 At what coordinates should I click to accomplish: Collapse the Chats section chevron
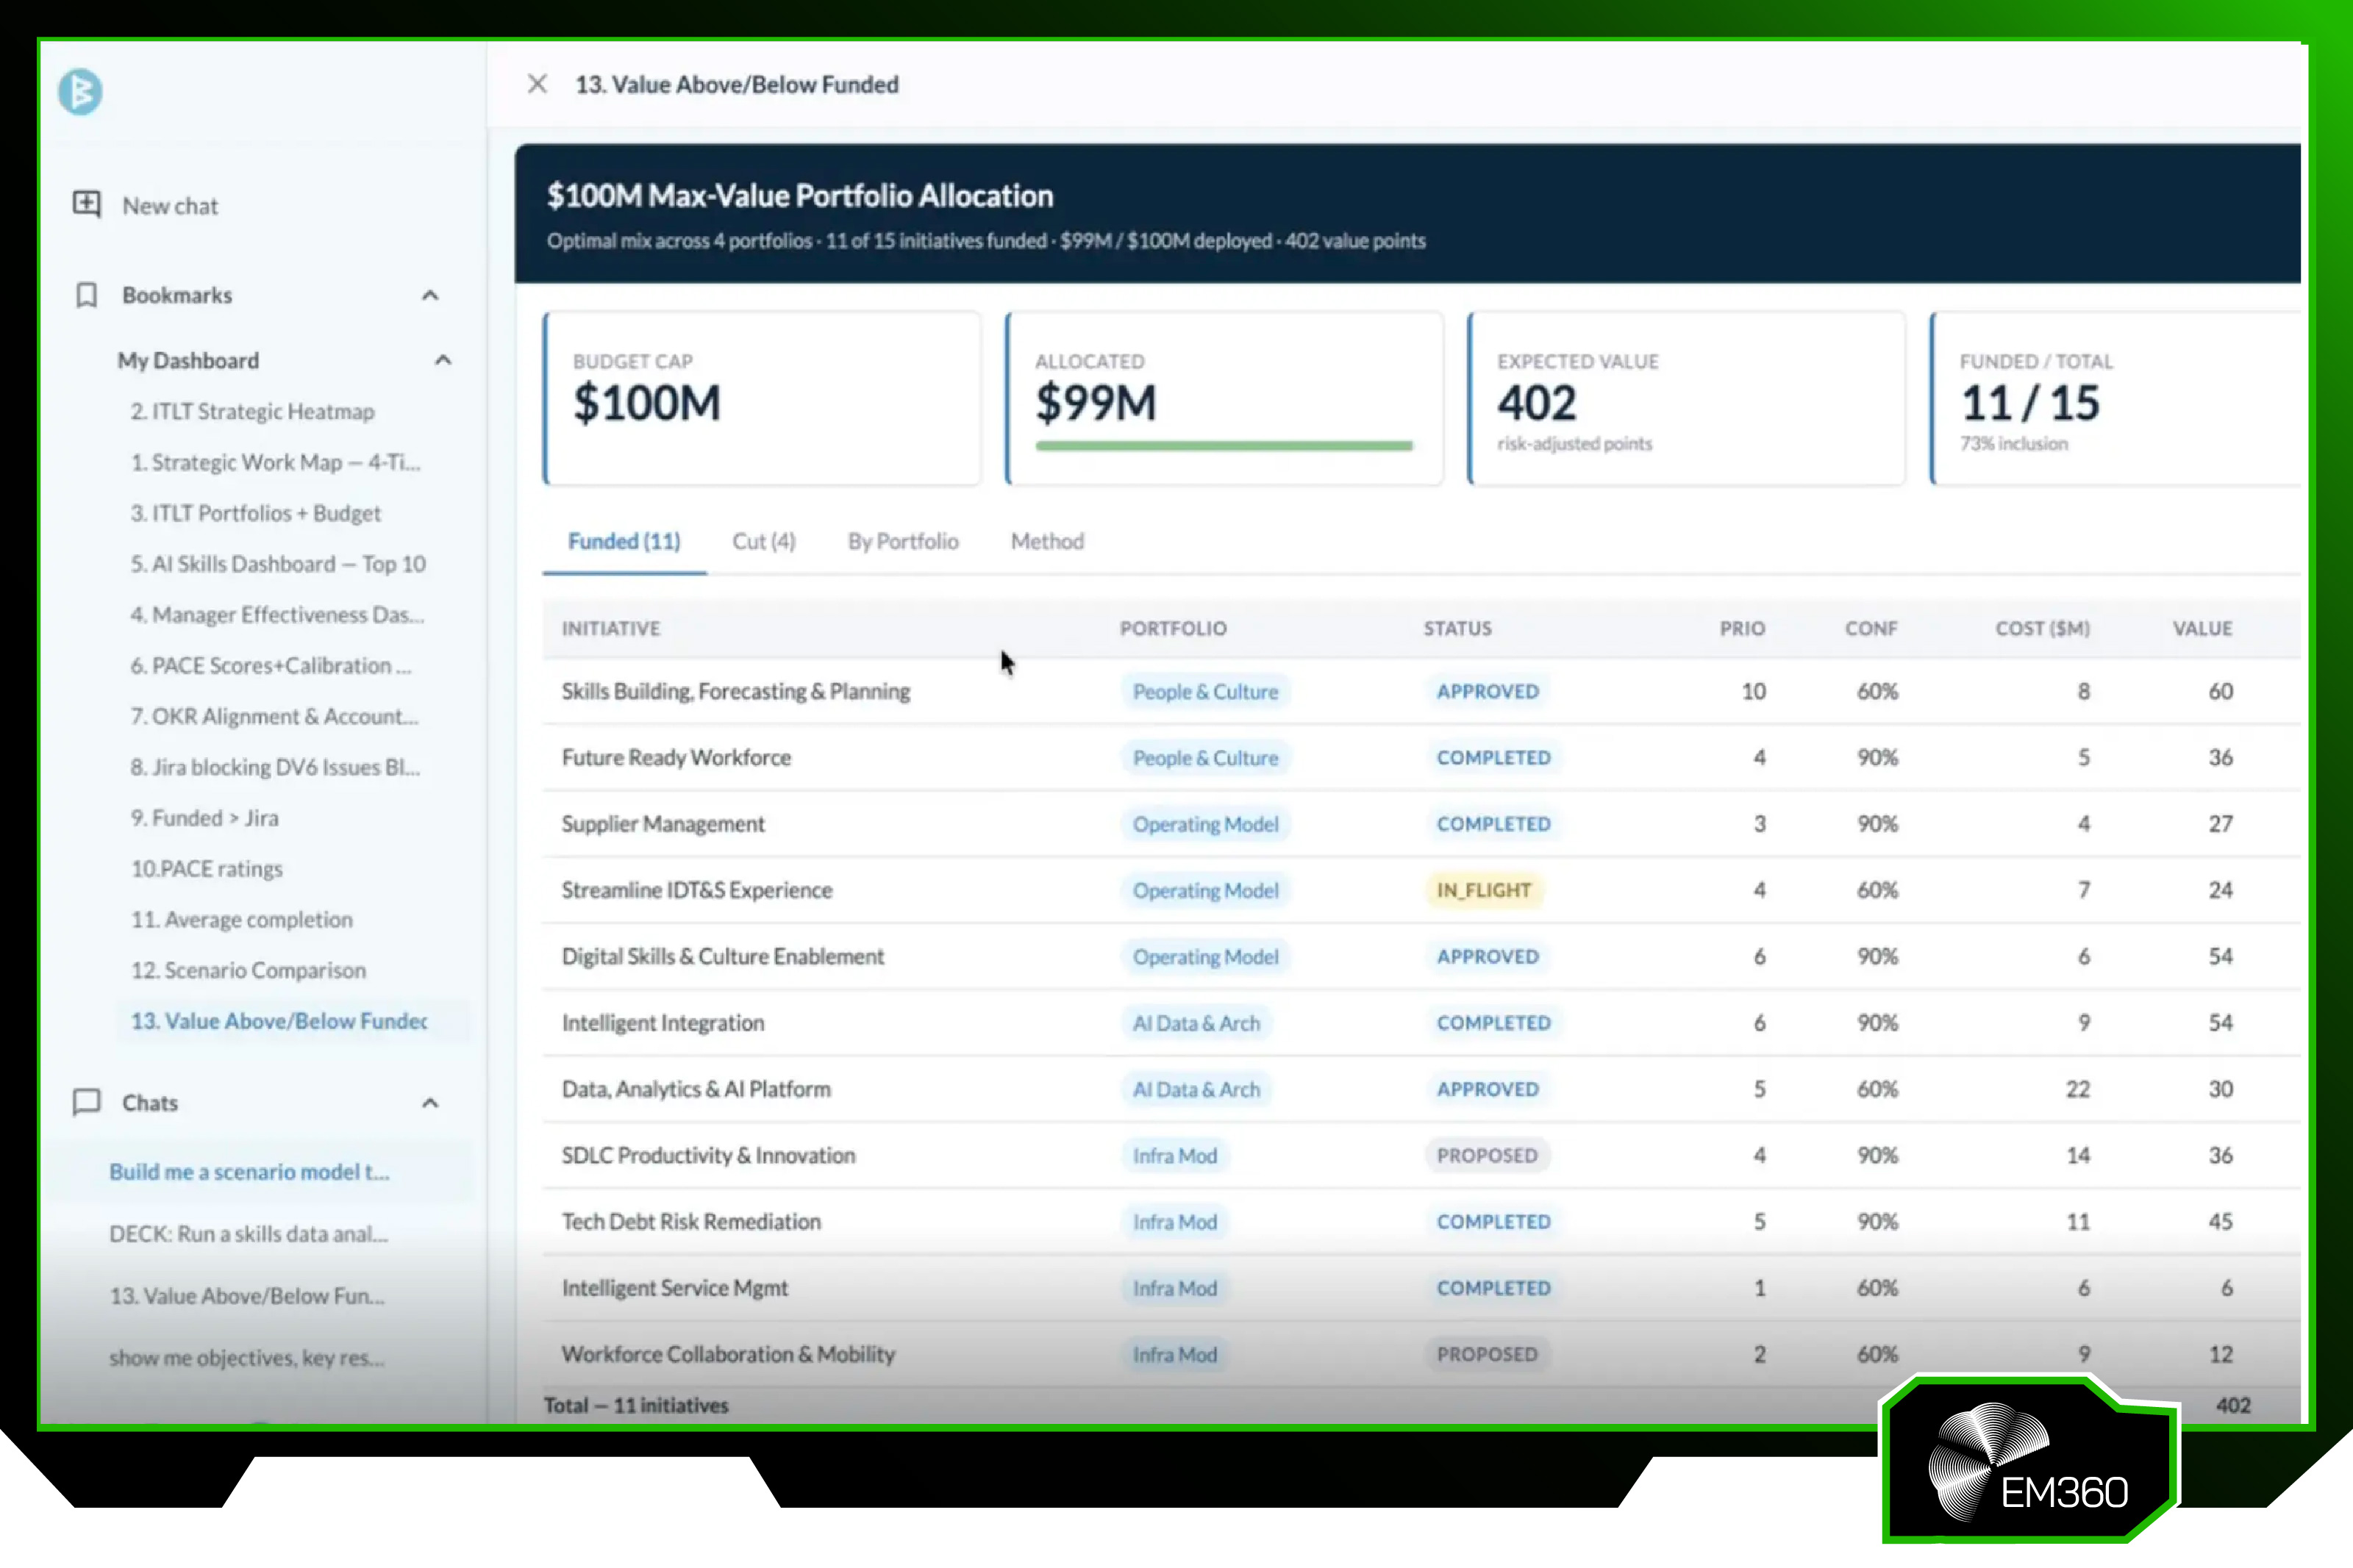tap(430, 1103)
